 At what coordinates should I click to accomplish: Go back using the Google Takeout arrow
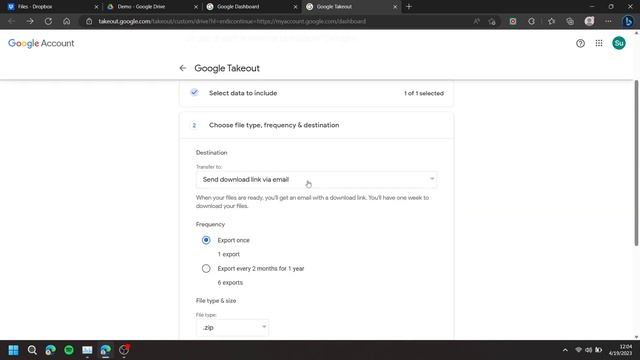coord(182,68)
